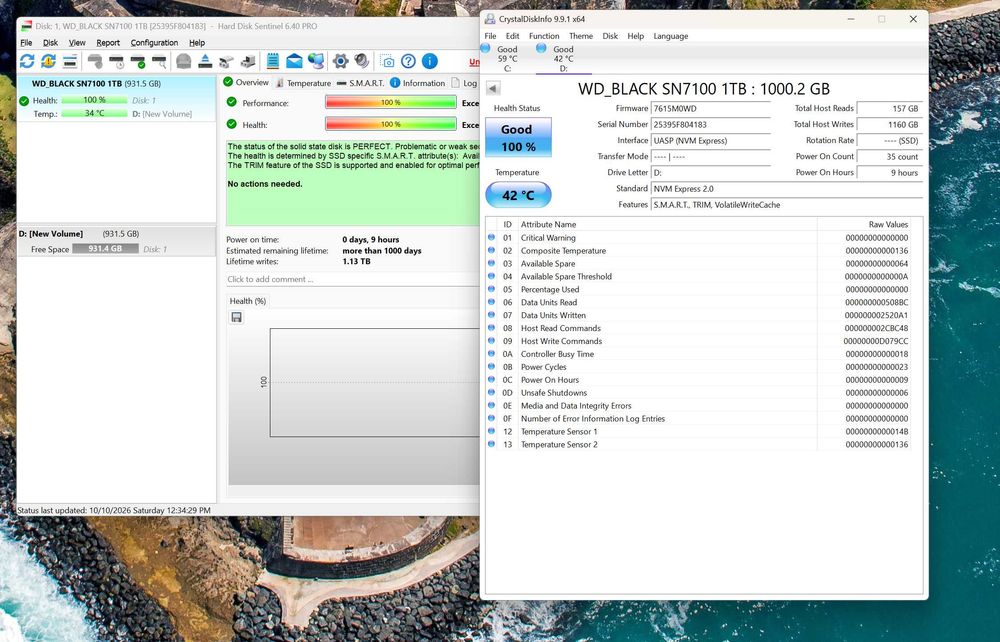Switch to the Information tab
The height and width of the screenshot is (642, 1000).
tap(418, 83)
